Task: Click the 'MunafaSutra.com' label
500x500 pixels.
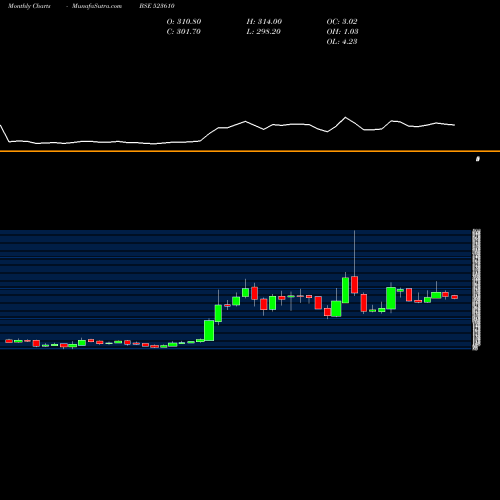Action: coord(97,6)
